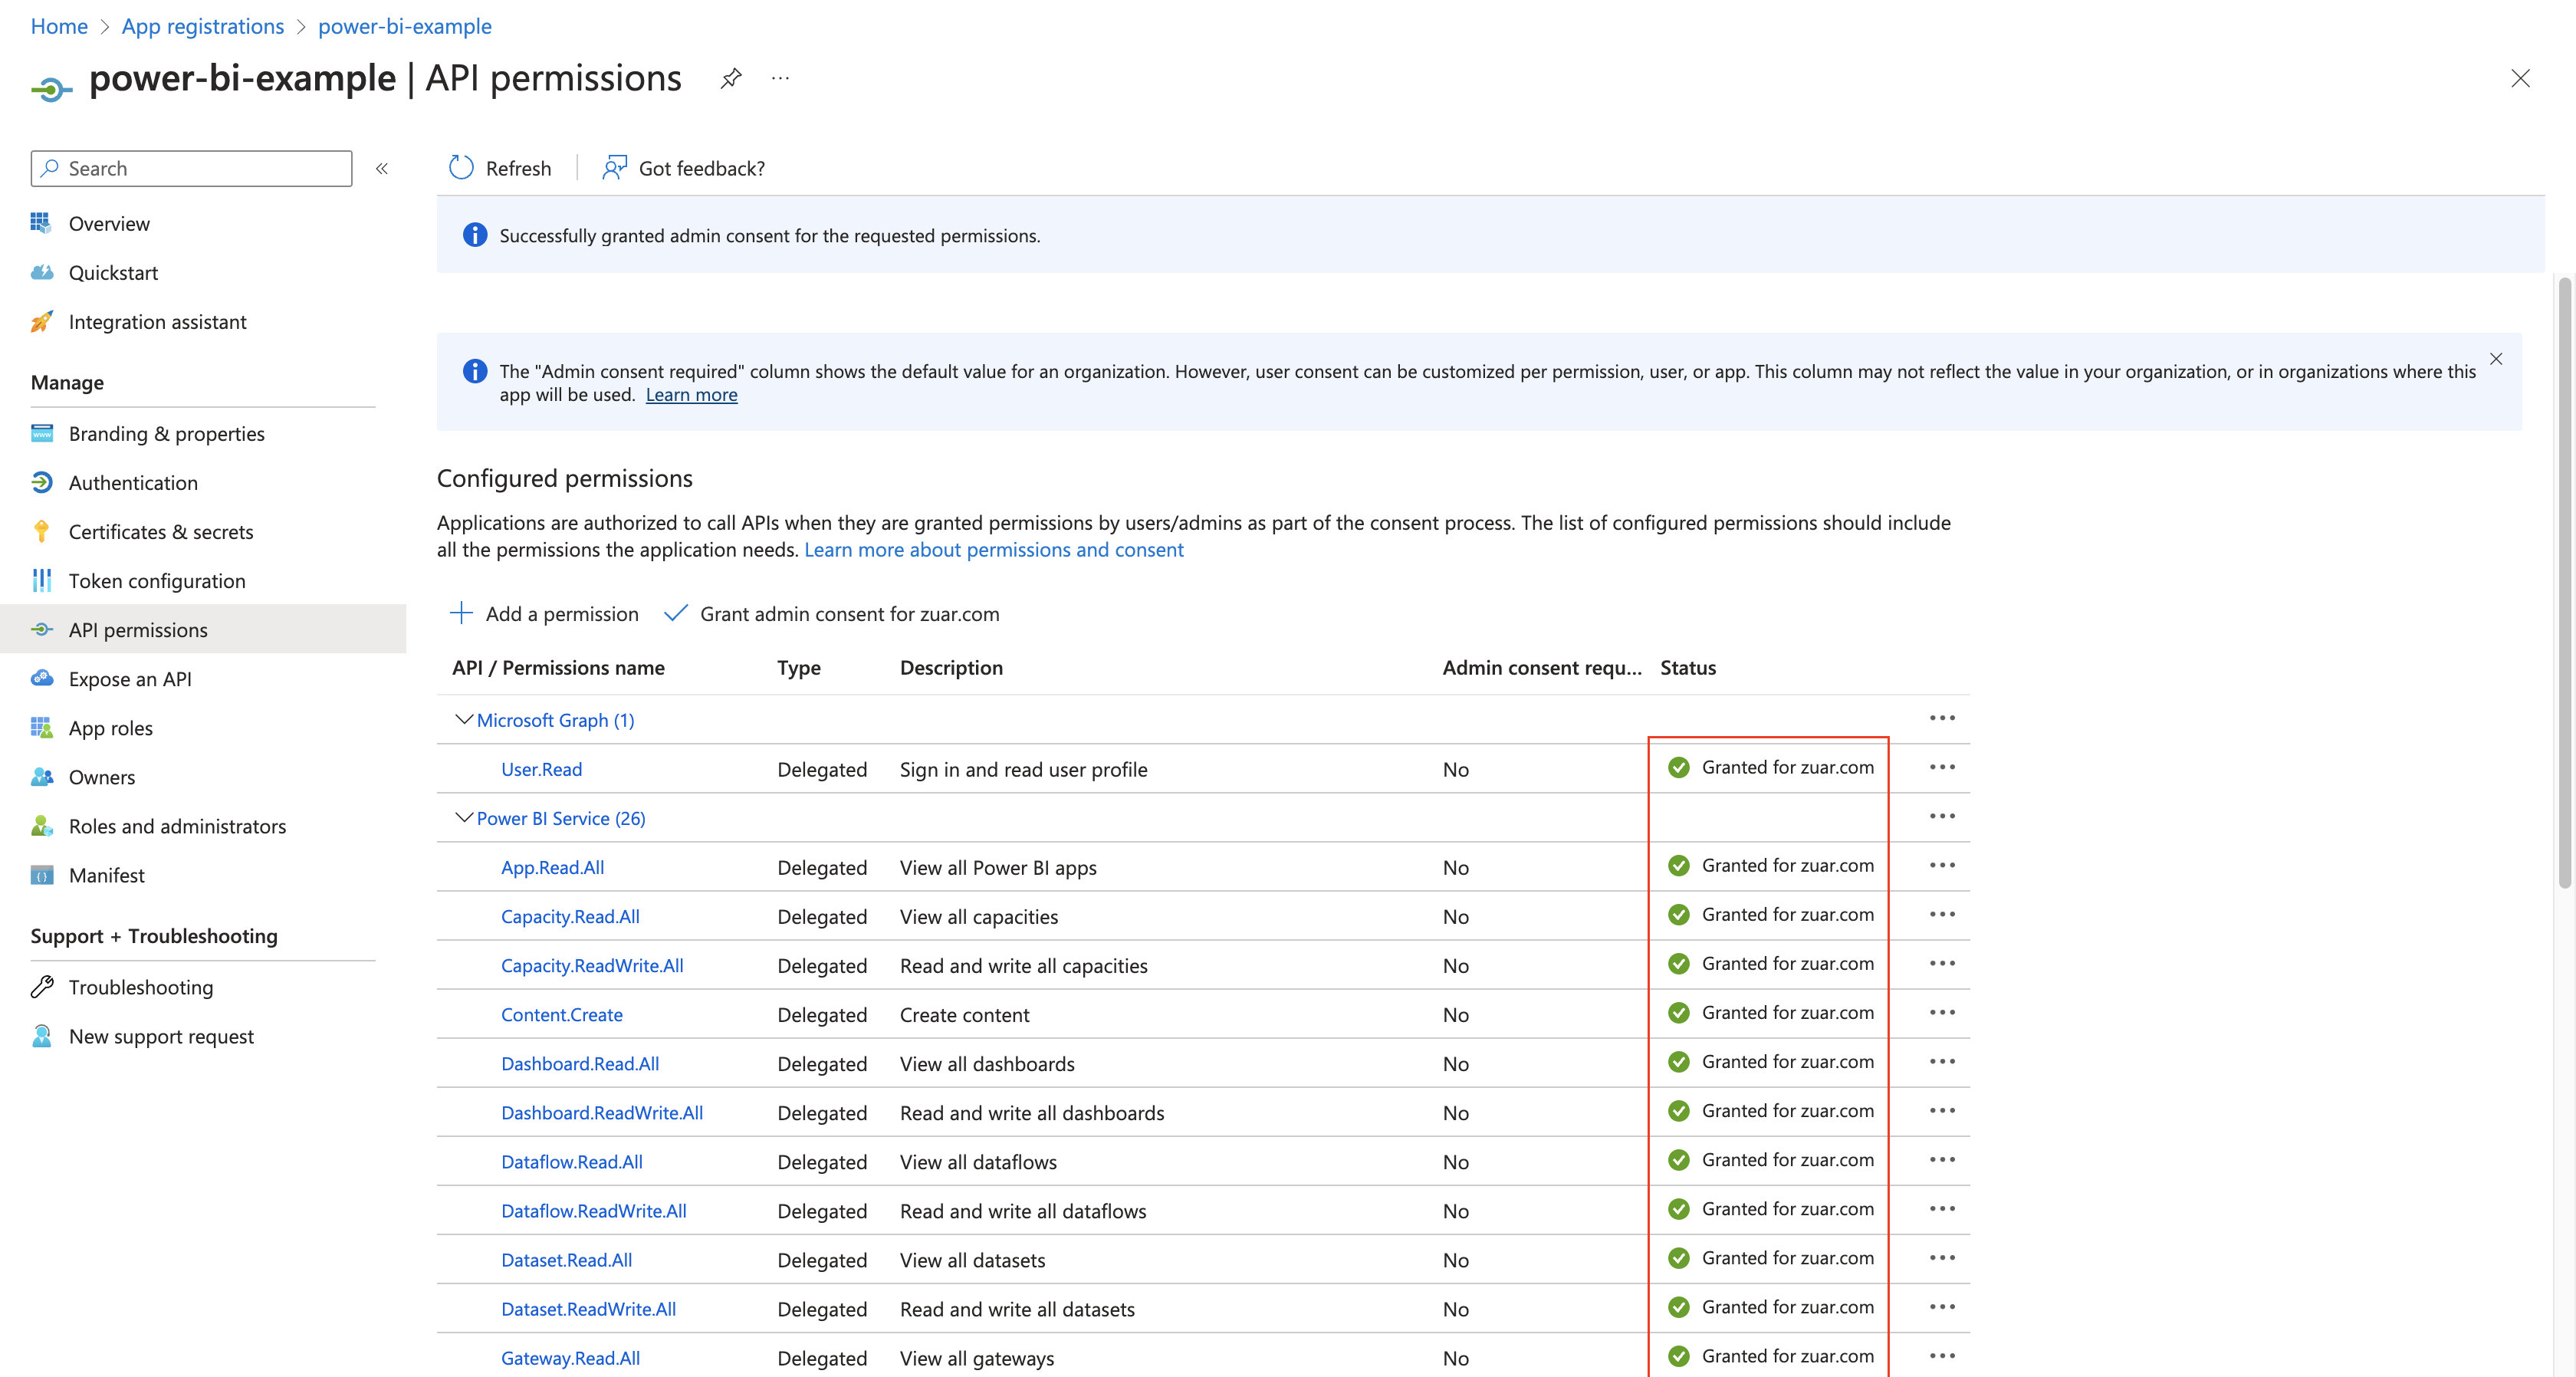The image size is (2576, 1377).
Task: Open Certificates & secrets
Action: pyautogui.click(x=161, y=532)
